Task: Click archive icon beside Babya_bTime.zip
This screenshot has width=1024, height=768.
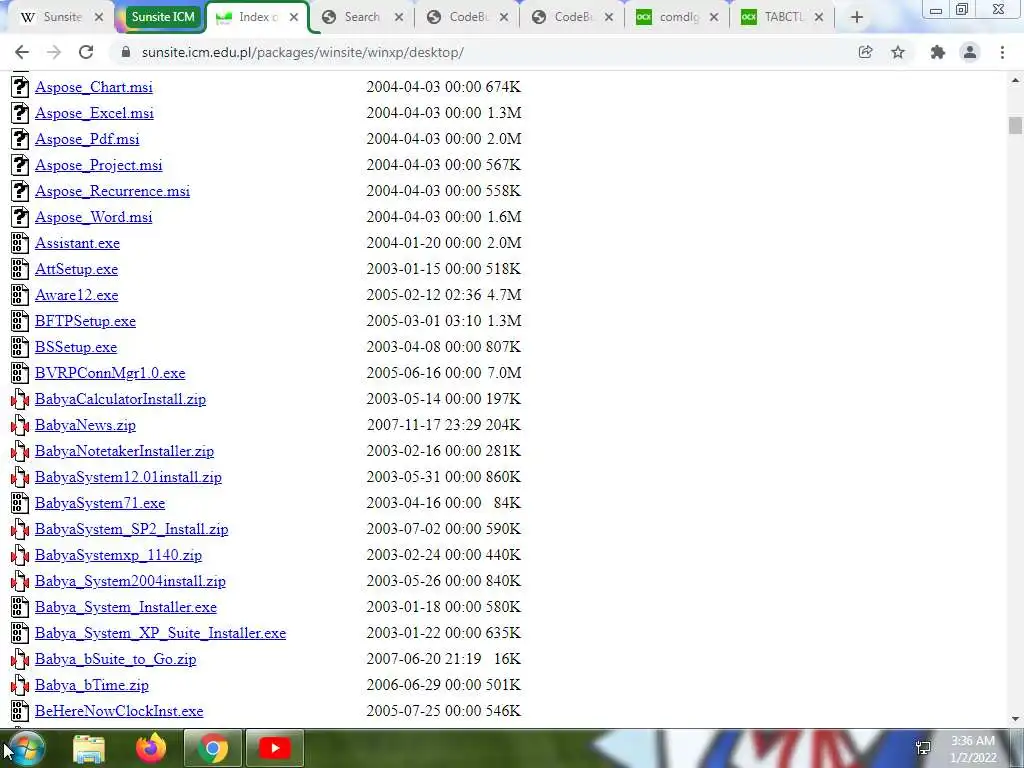Action: coord(20,685)
